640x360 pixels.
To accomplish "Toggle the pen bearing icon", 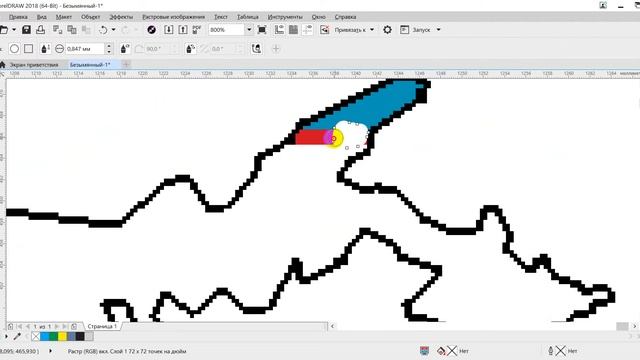I will click(190, 49).
